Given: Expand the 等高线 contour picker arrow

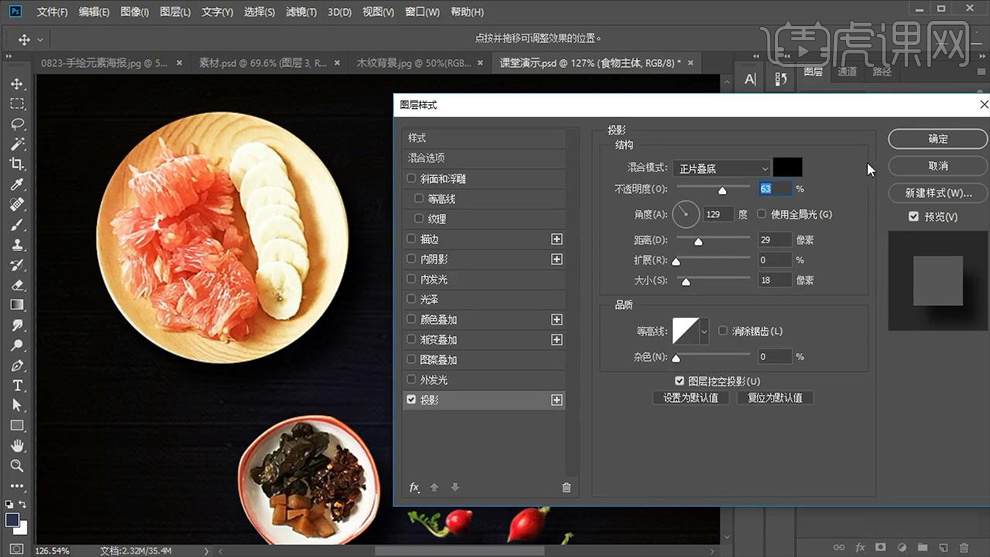Looking at the screenshot, I should click(x=705, y=331).
